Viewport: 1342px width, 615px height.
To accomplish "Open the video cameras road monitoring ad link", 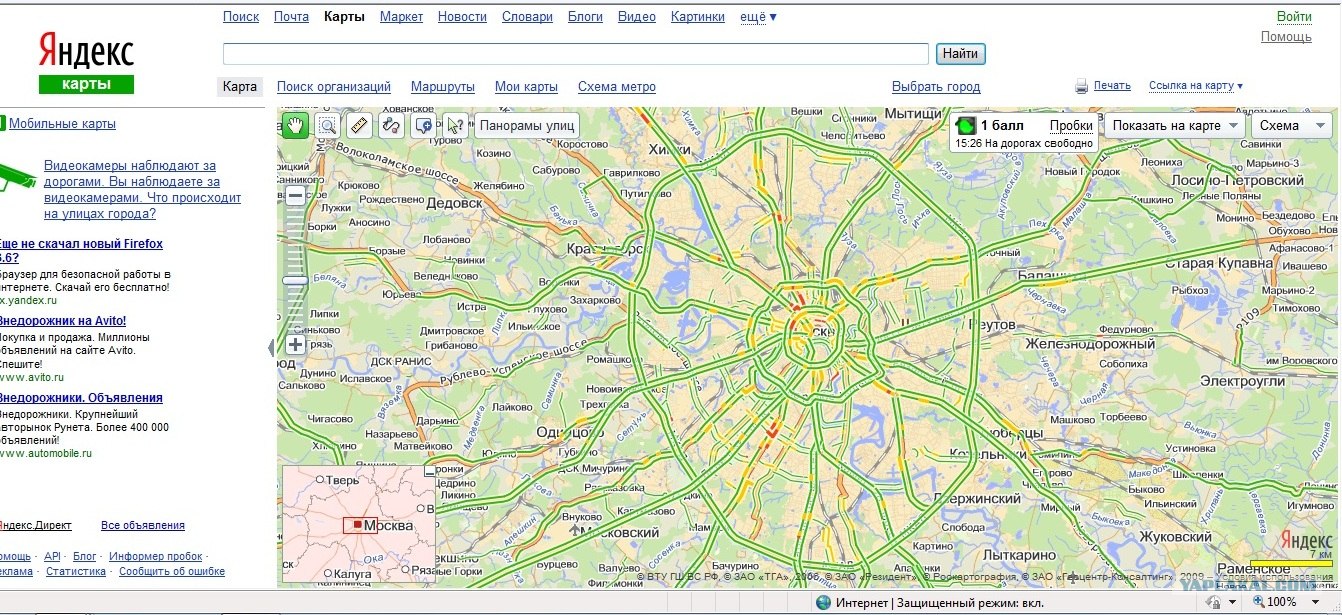I will (x=143, y=190).
